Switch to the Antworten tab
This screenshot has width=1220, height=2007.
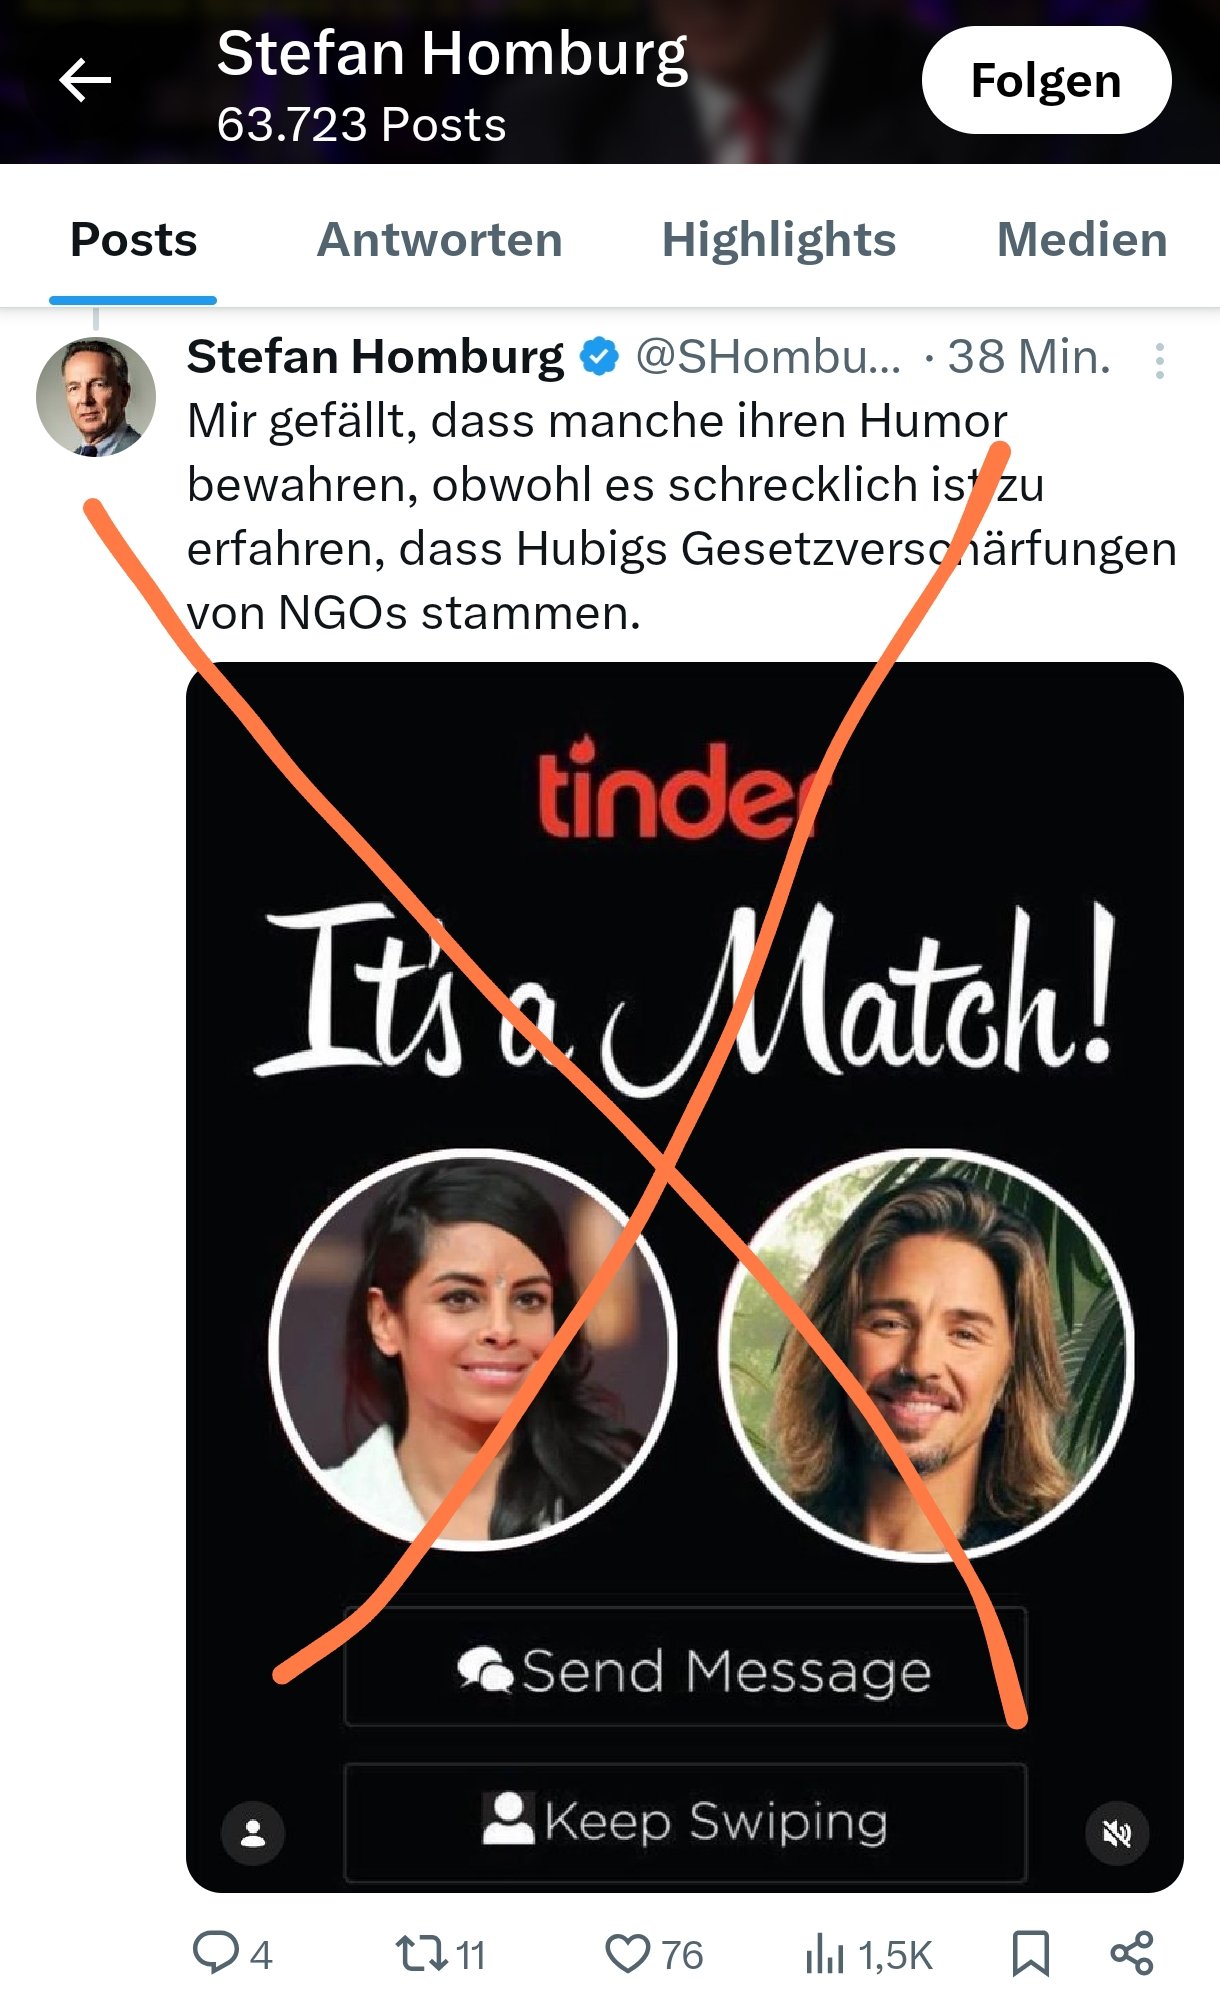coord(440,240)
